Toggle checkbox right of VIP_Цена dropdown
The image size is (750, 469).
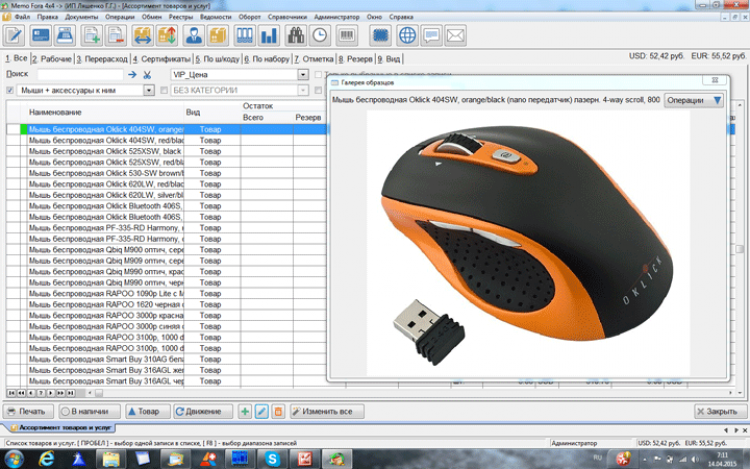pyautogui.click(x=318, y=75)
